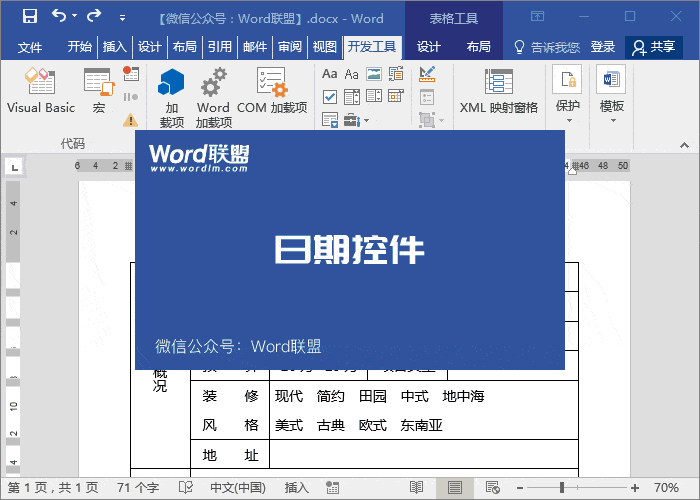Open Word 加载项 dialog
This screenshot has height=500, width=700.
(x=213, y=97)
